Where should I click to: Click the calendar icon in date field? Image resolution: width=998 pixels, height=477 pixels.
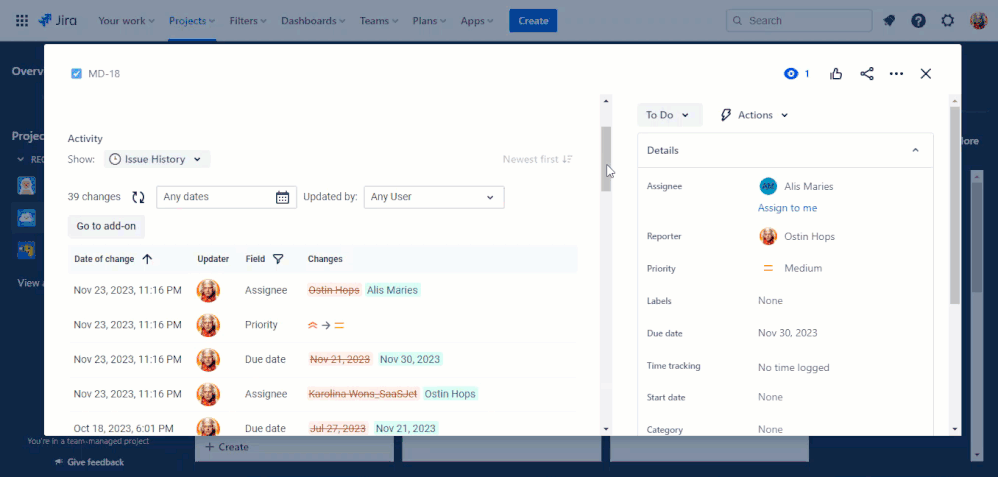pyautogui.click(x=283, y=197)
